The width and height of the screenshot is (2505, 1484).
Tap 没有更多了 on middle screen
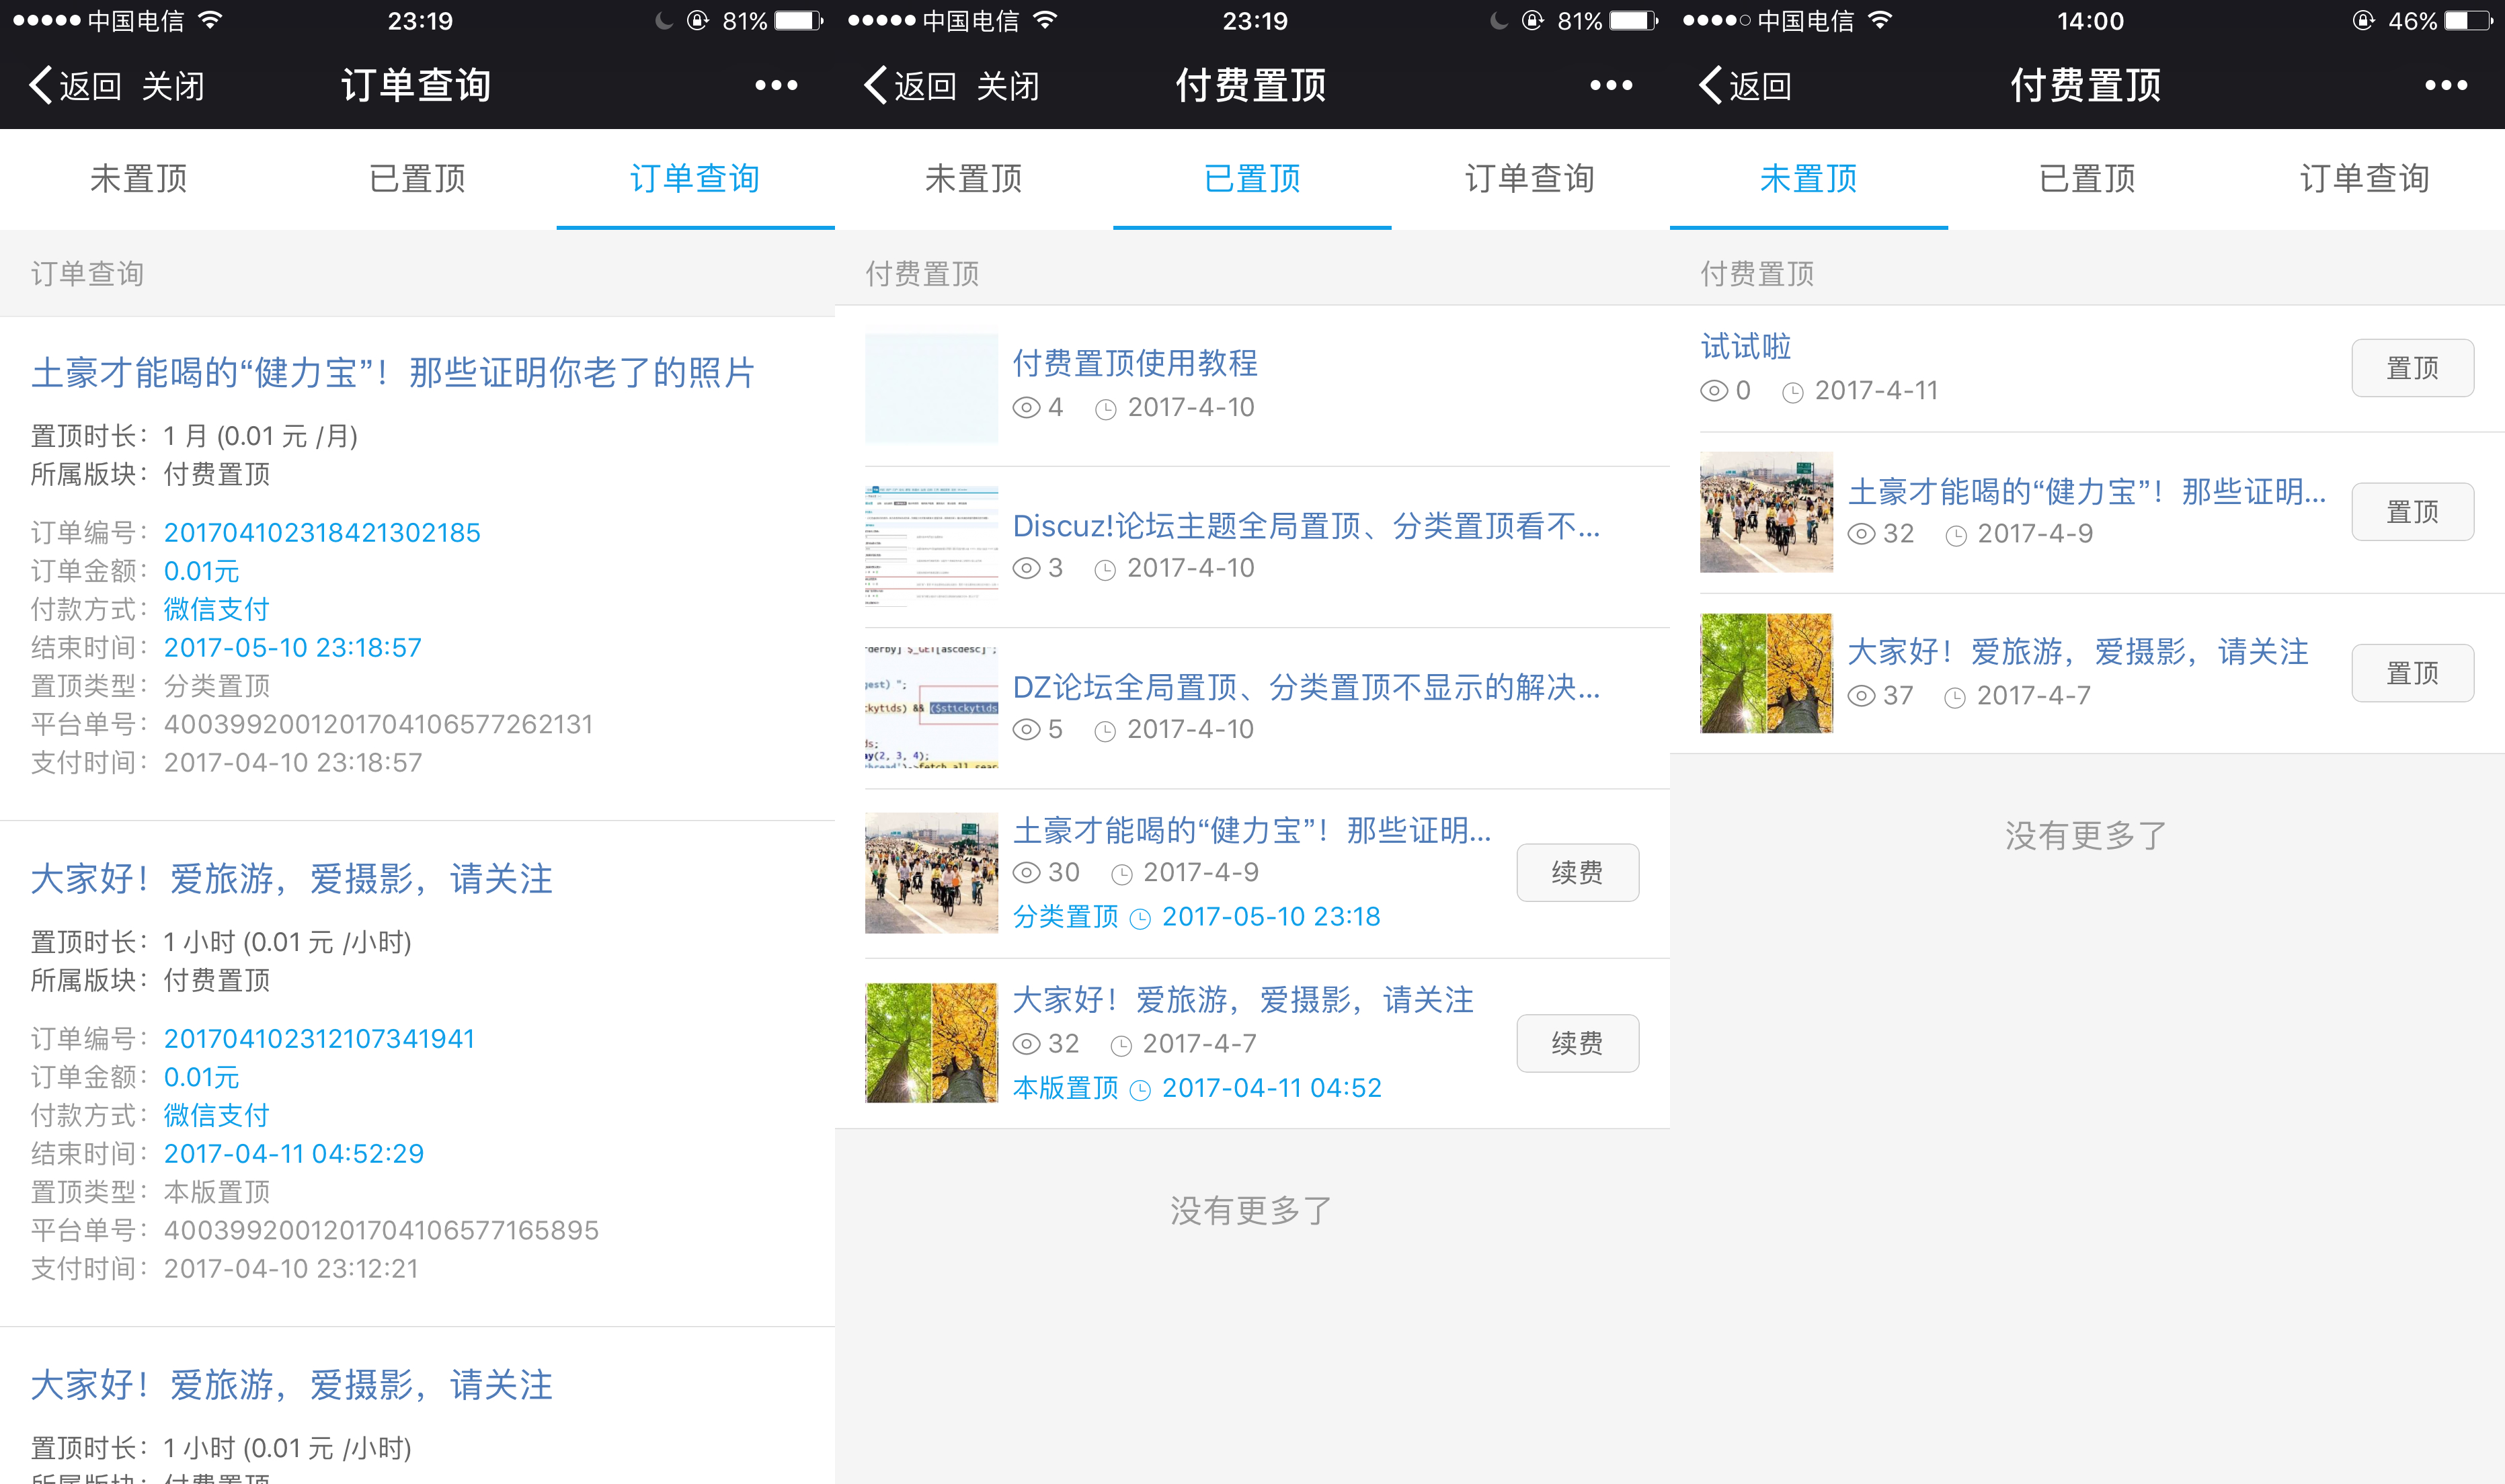coord(1252,1211)
